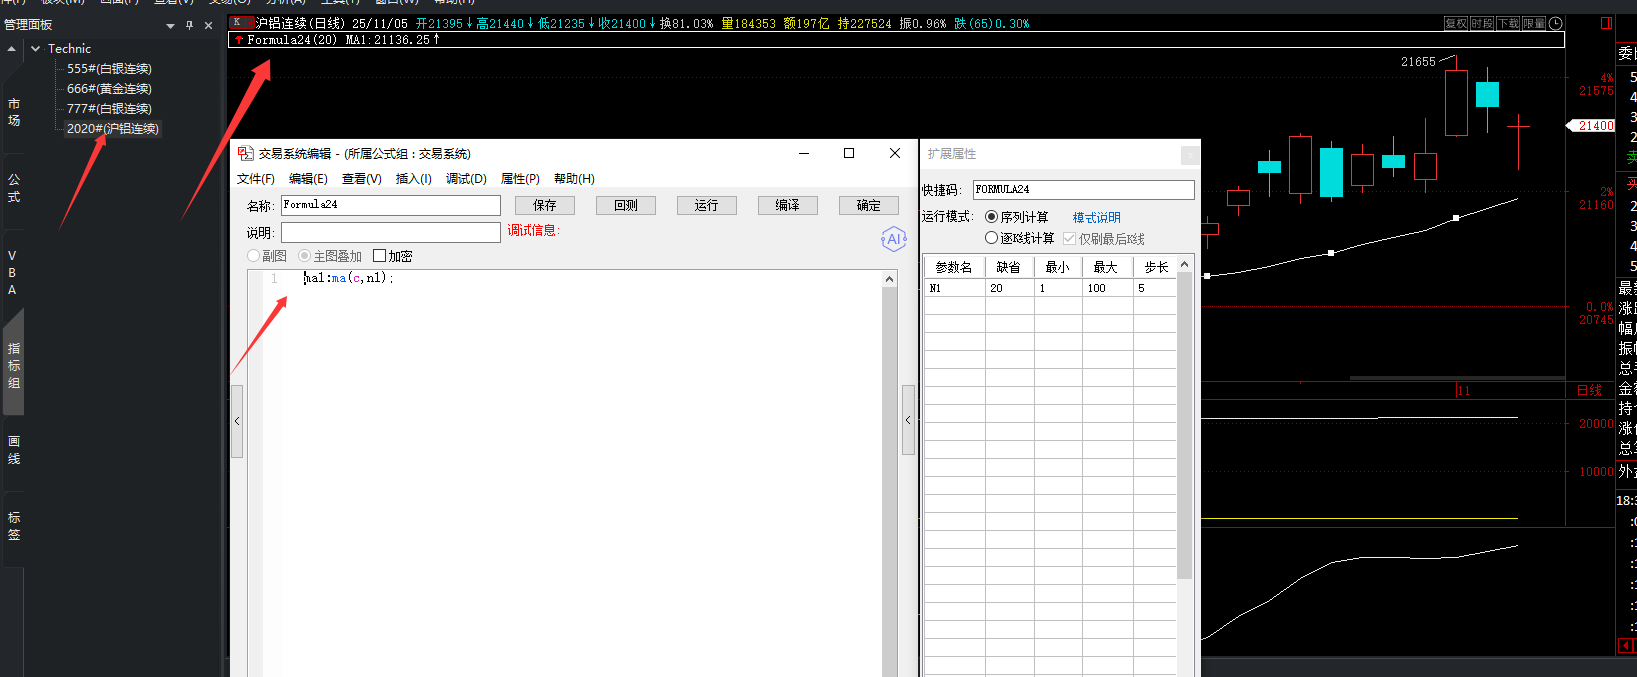Select the 序列计算 run mode
The height and width of the screenshot is (677, 1637).
992,216
